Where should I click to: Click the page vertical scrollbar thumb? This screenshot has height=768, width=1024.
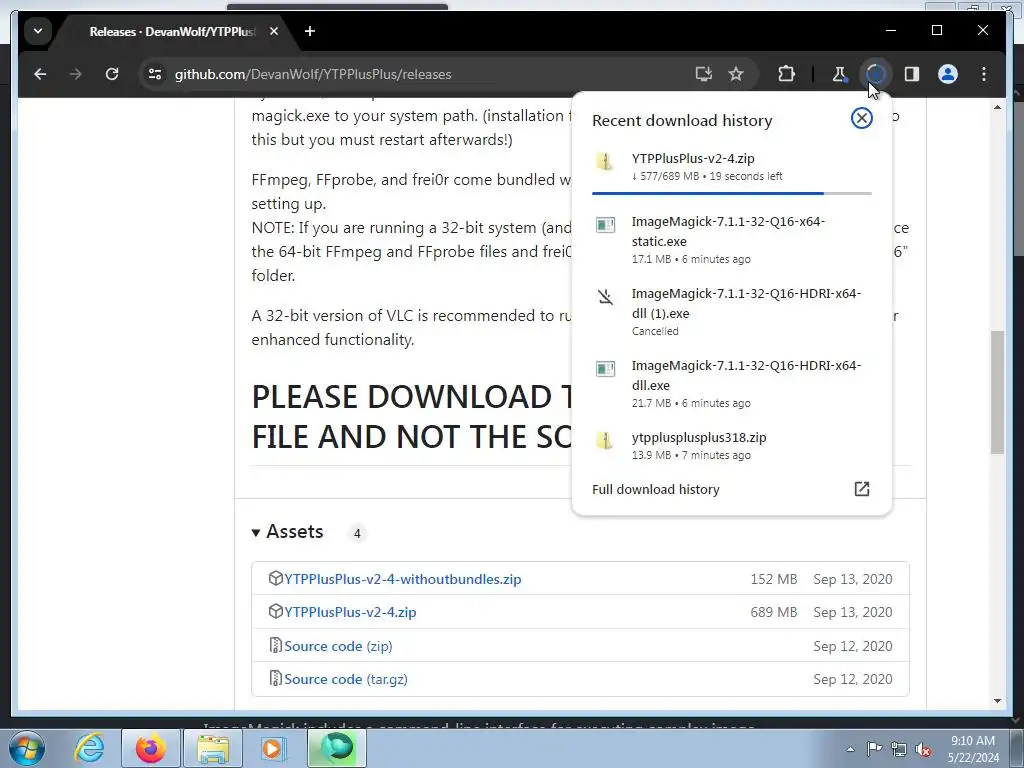click(997, 392)
